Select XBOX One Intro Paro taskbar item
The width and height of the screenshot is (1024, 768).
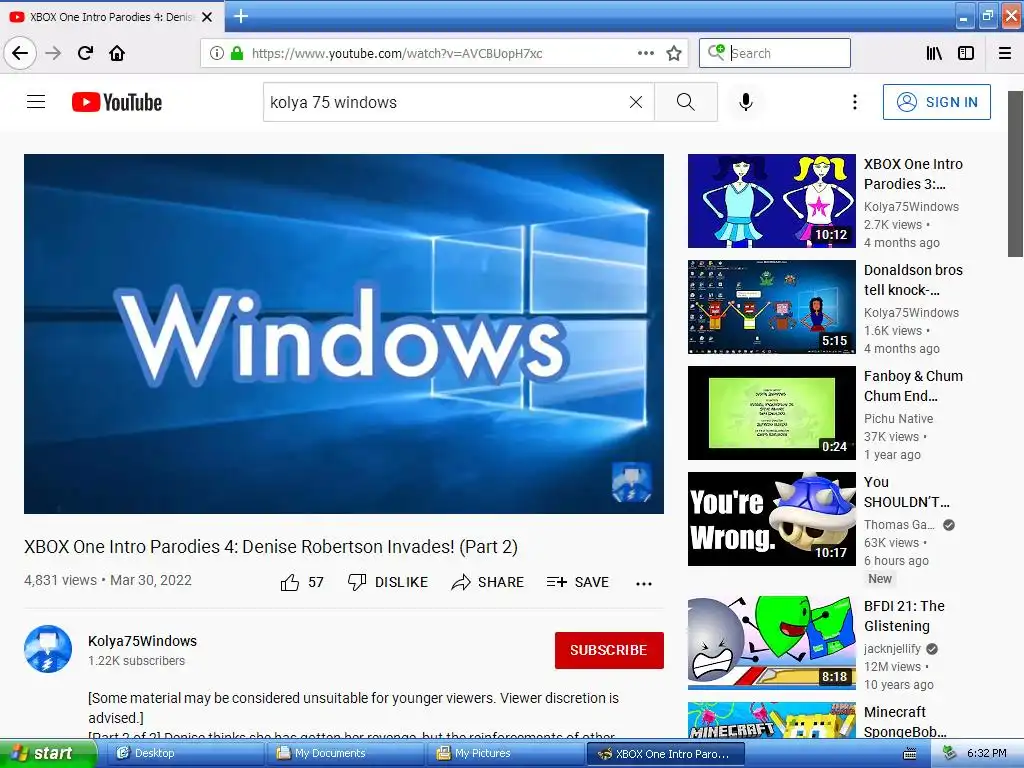[665, 754]
